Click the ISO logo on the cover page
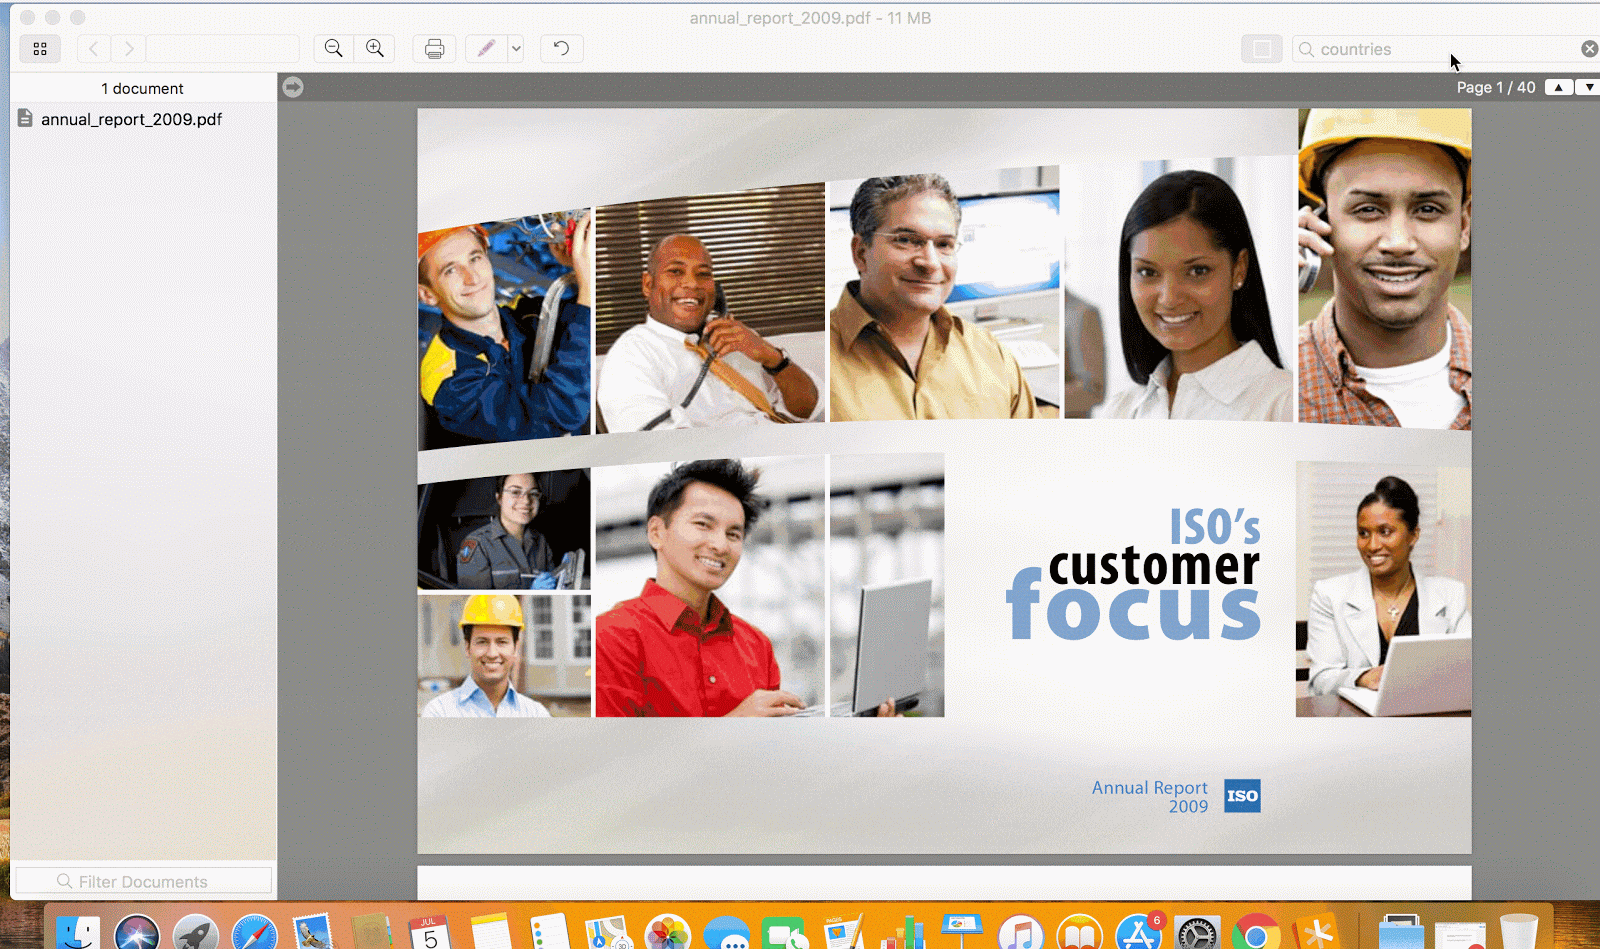This screenshot has width=1600, height=949. tap(1242, 796)
